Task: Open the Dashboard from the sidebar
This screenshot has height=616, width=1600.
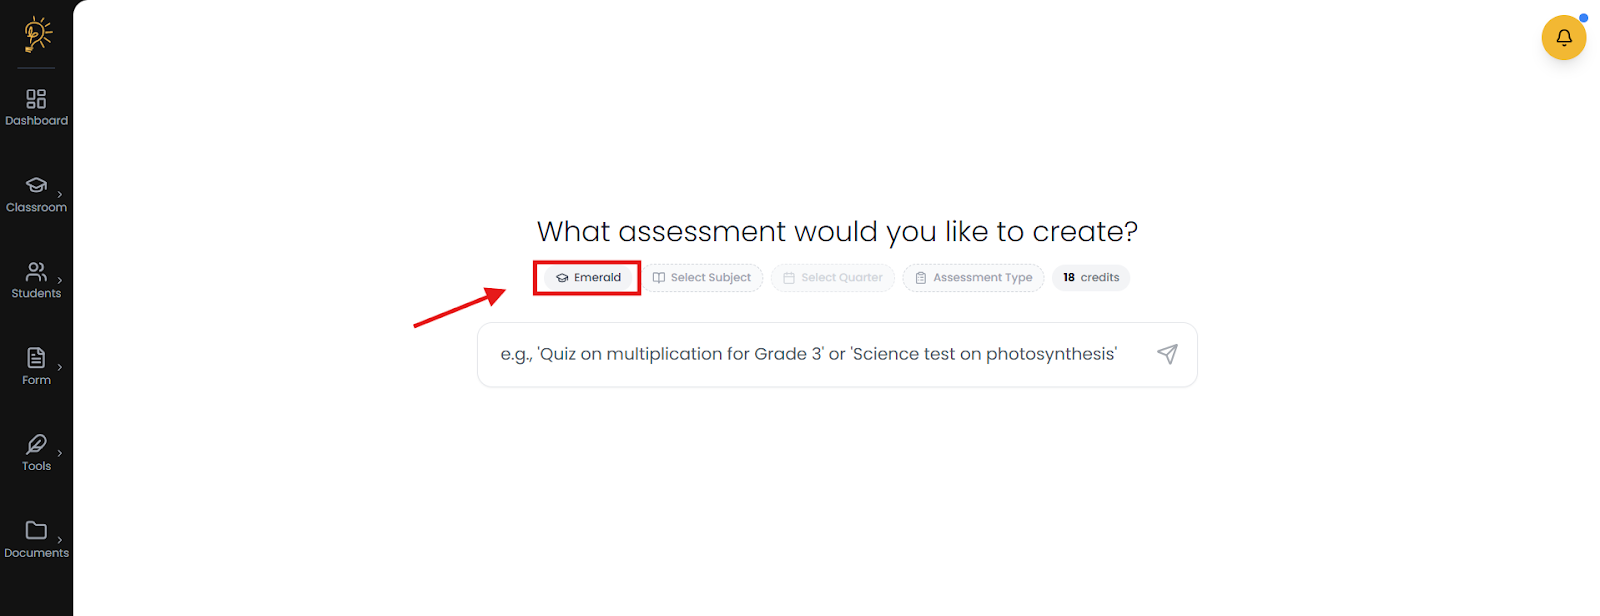Action: (x=36, y=107)
